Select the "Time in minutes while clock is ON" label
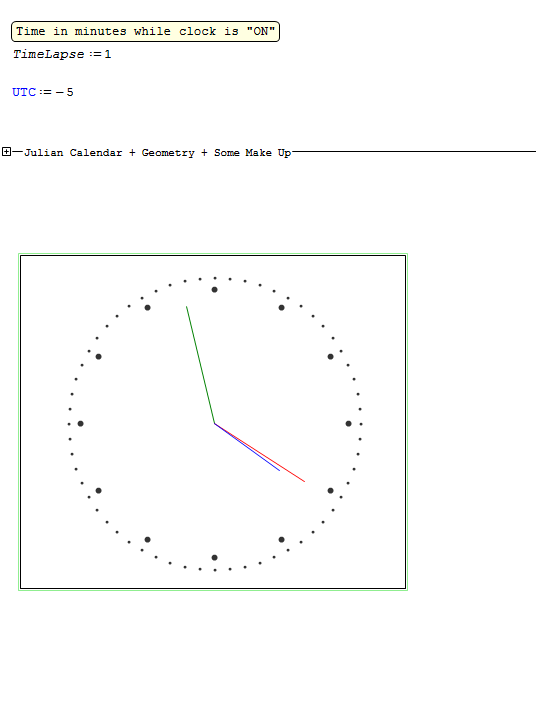Screen dimensions: 536x722 click(x=146, y=31)
